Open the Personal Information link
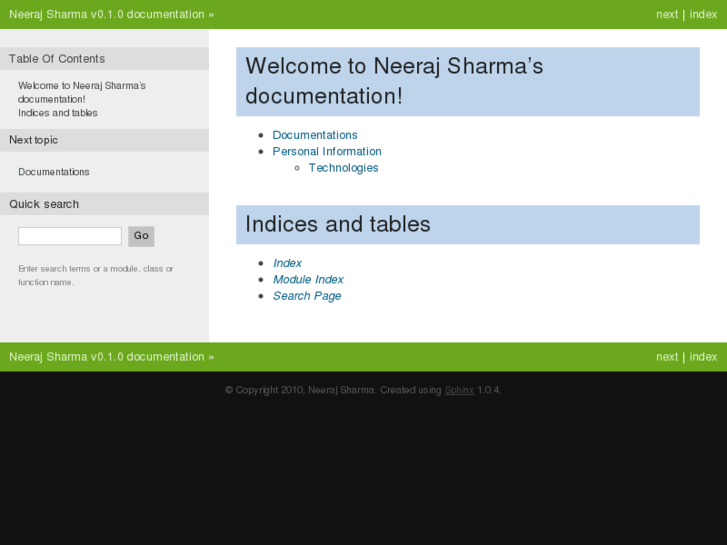727x545 pixels. pyautogui.click(x=327, y=151)
